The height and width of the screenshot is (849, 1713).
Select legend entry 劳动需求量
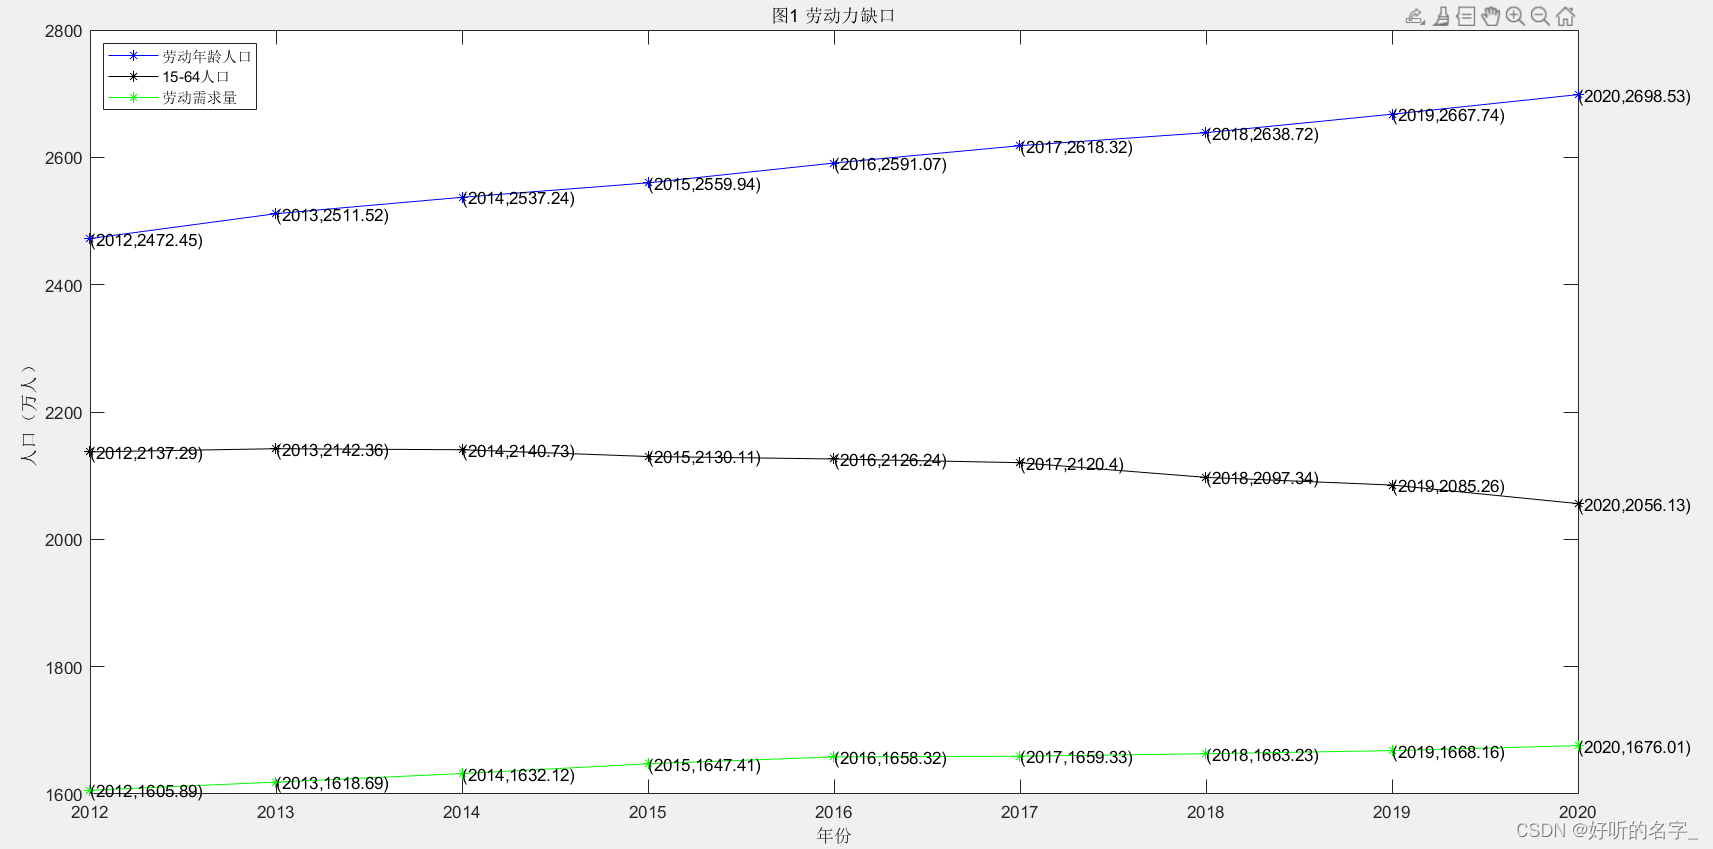pyautogui.click(x=200, y=97)
